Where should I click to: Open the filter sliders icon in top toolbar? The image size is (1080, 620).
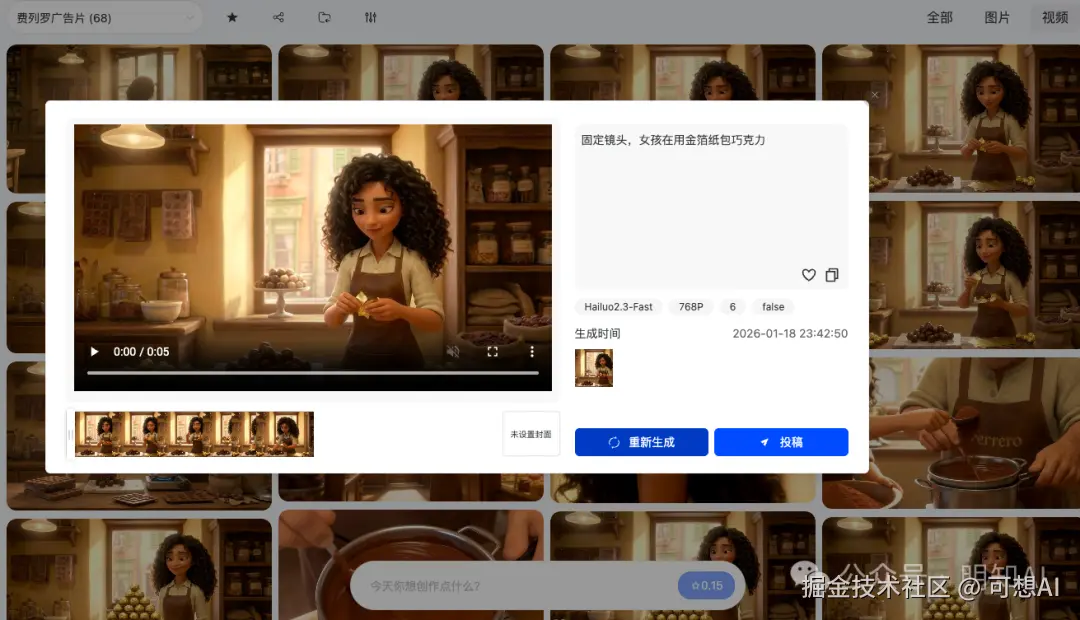coord(371,17)
